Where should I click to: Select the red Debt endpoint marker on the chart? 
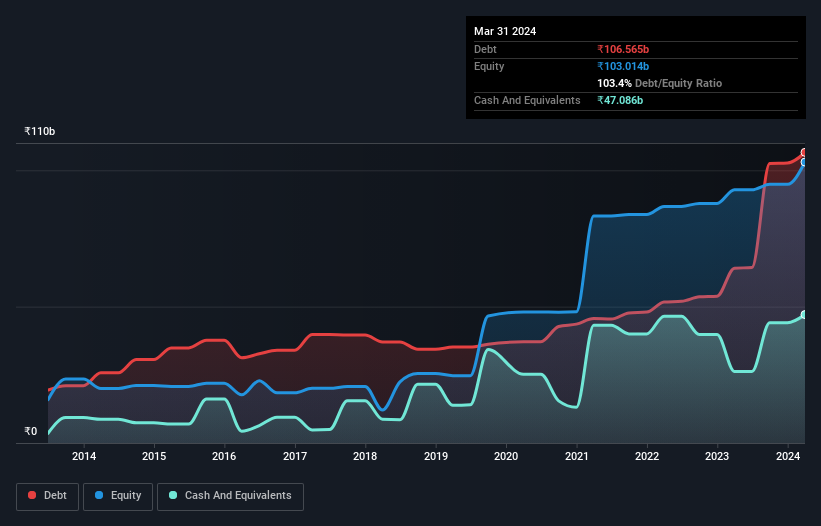coord(804,153)
